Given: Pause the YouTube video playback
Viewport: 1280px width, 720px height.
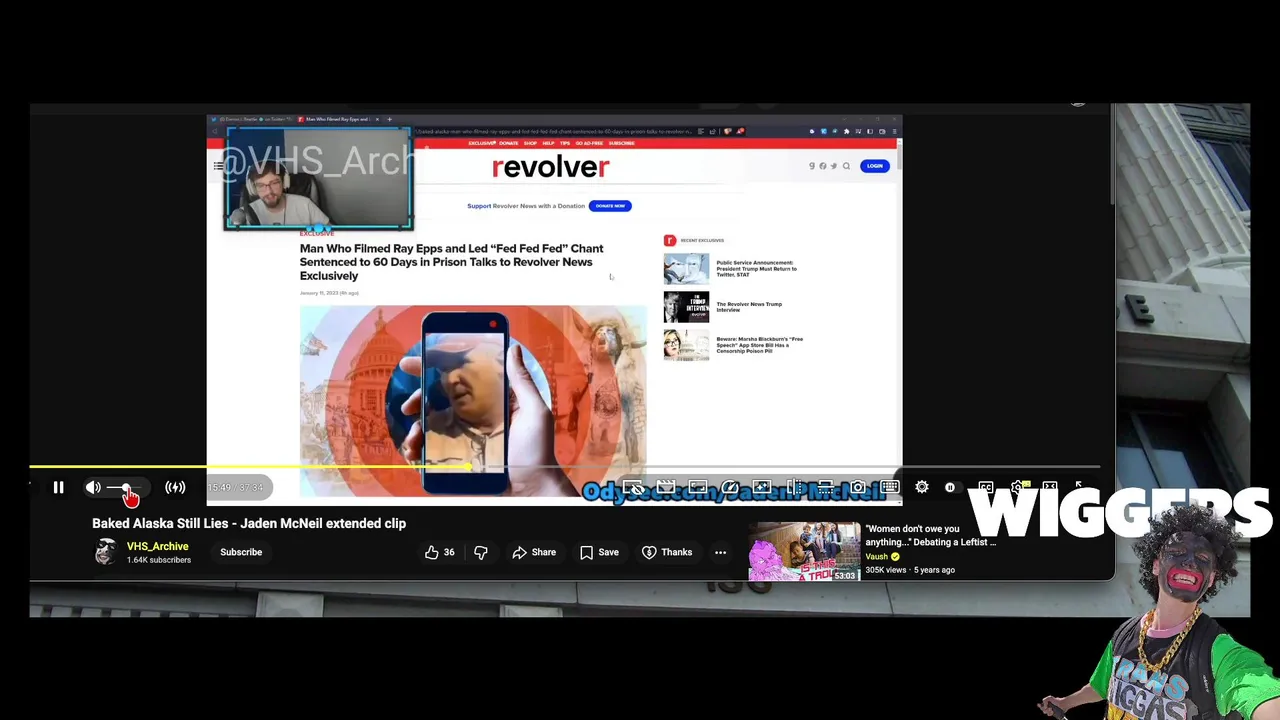Looking at the screenshot, I should [58, 487].
